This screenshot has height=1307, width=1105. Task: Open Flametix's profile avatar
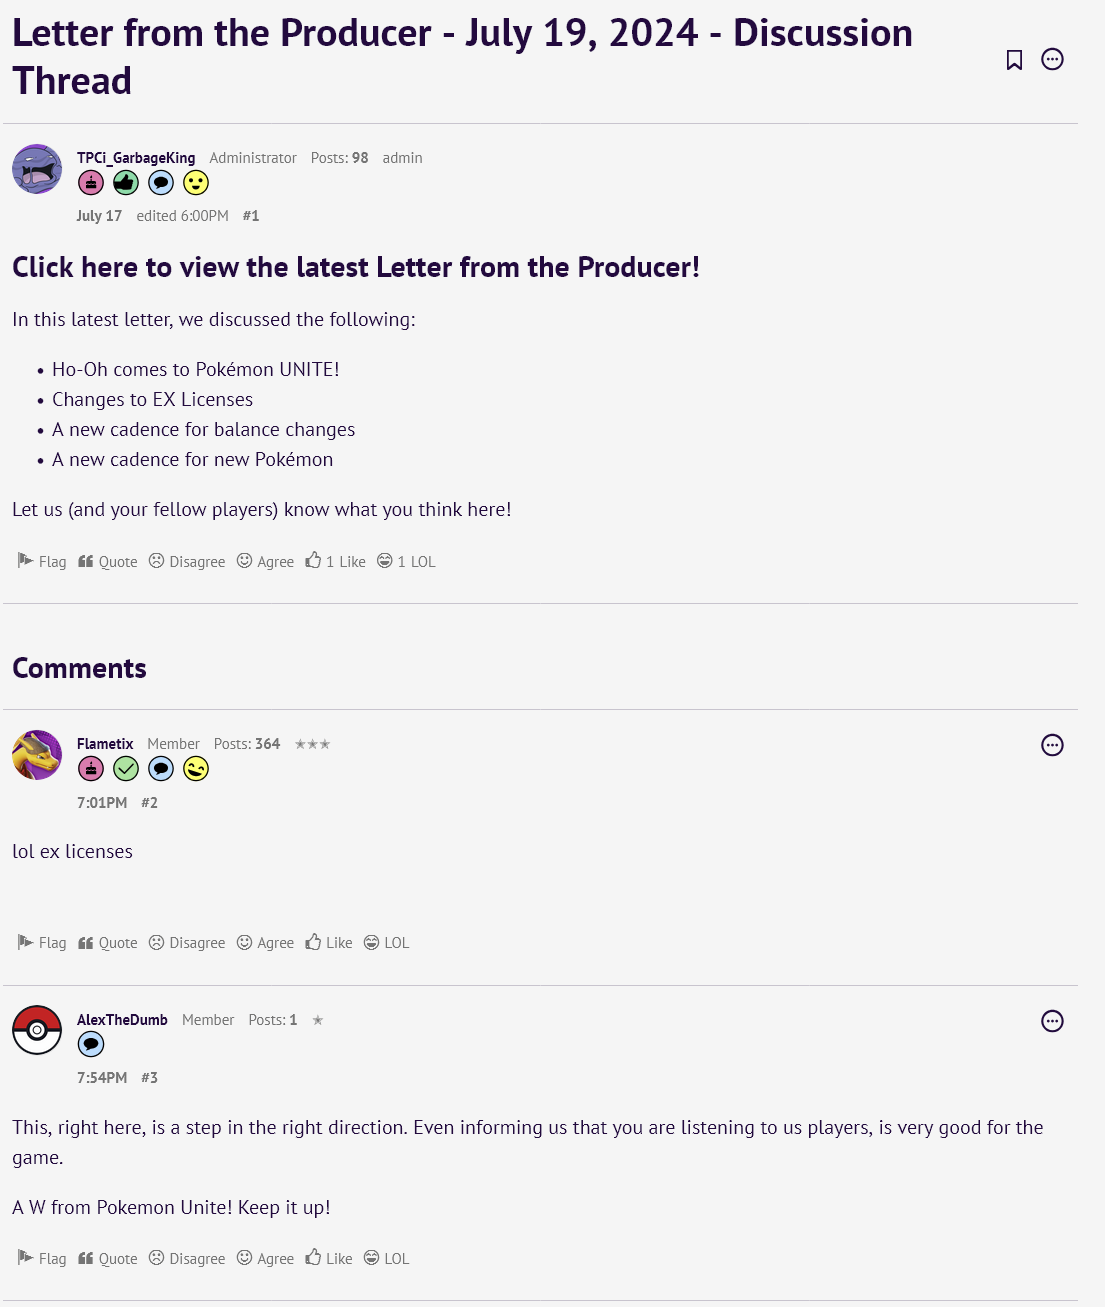click(37, 755)
